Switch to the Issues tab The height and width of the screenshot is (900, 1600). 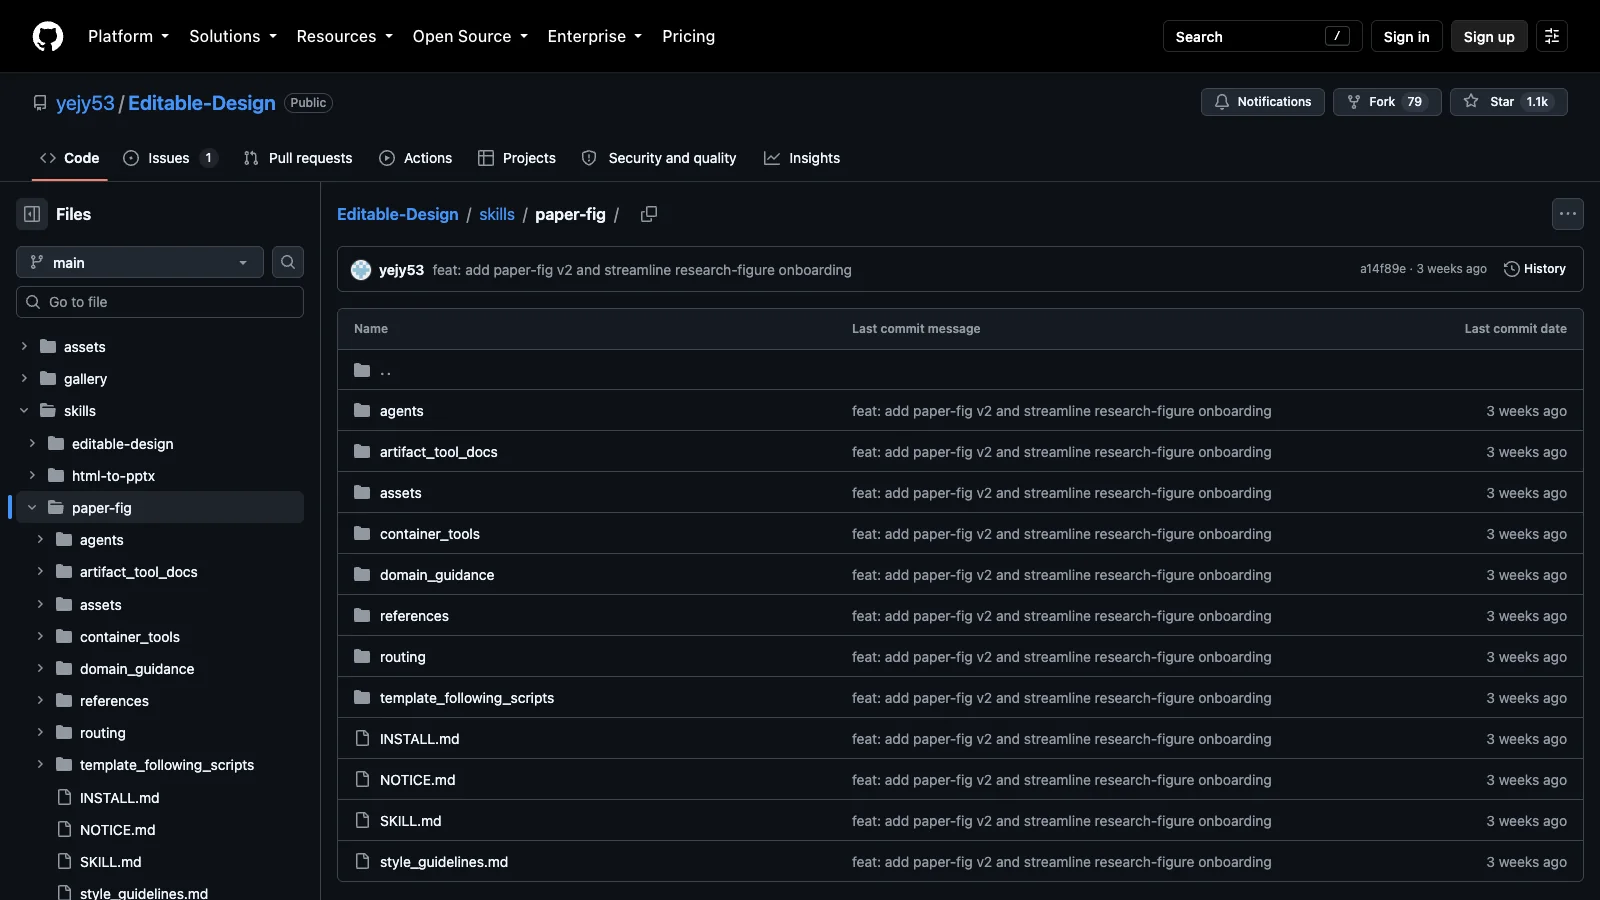click(169, 158)
